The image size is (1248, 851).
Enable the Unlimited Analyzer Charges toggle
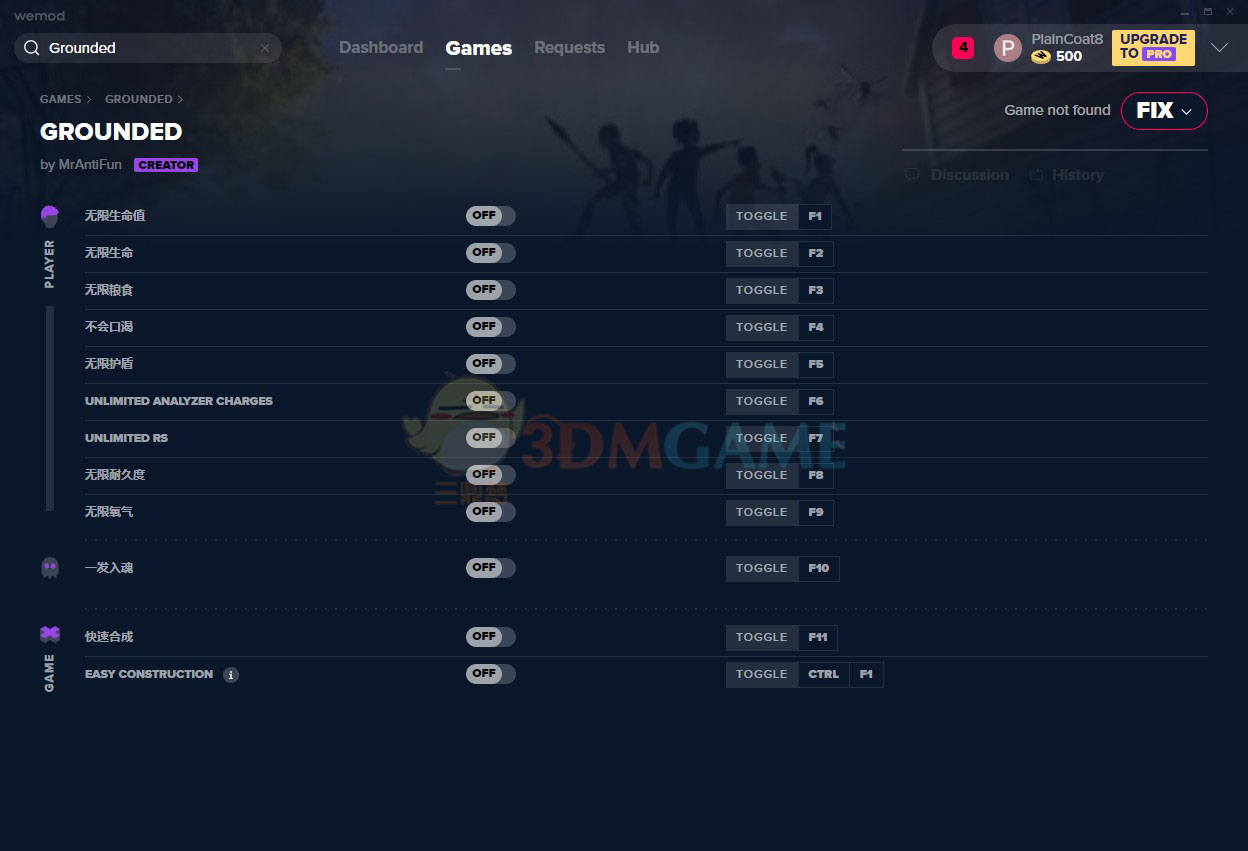[490, 401]
